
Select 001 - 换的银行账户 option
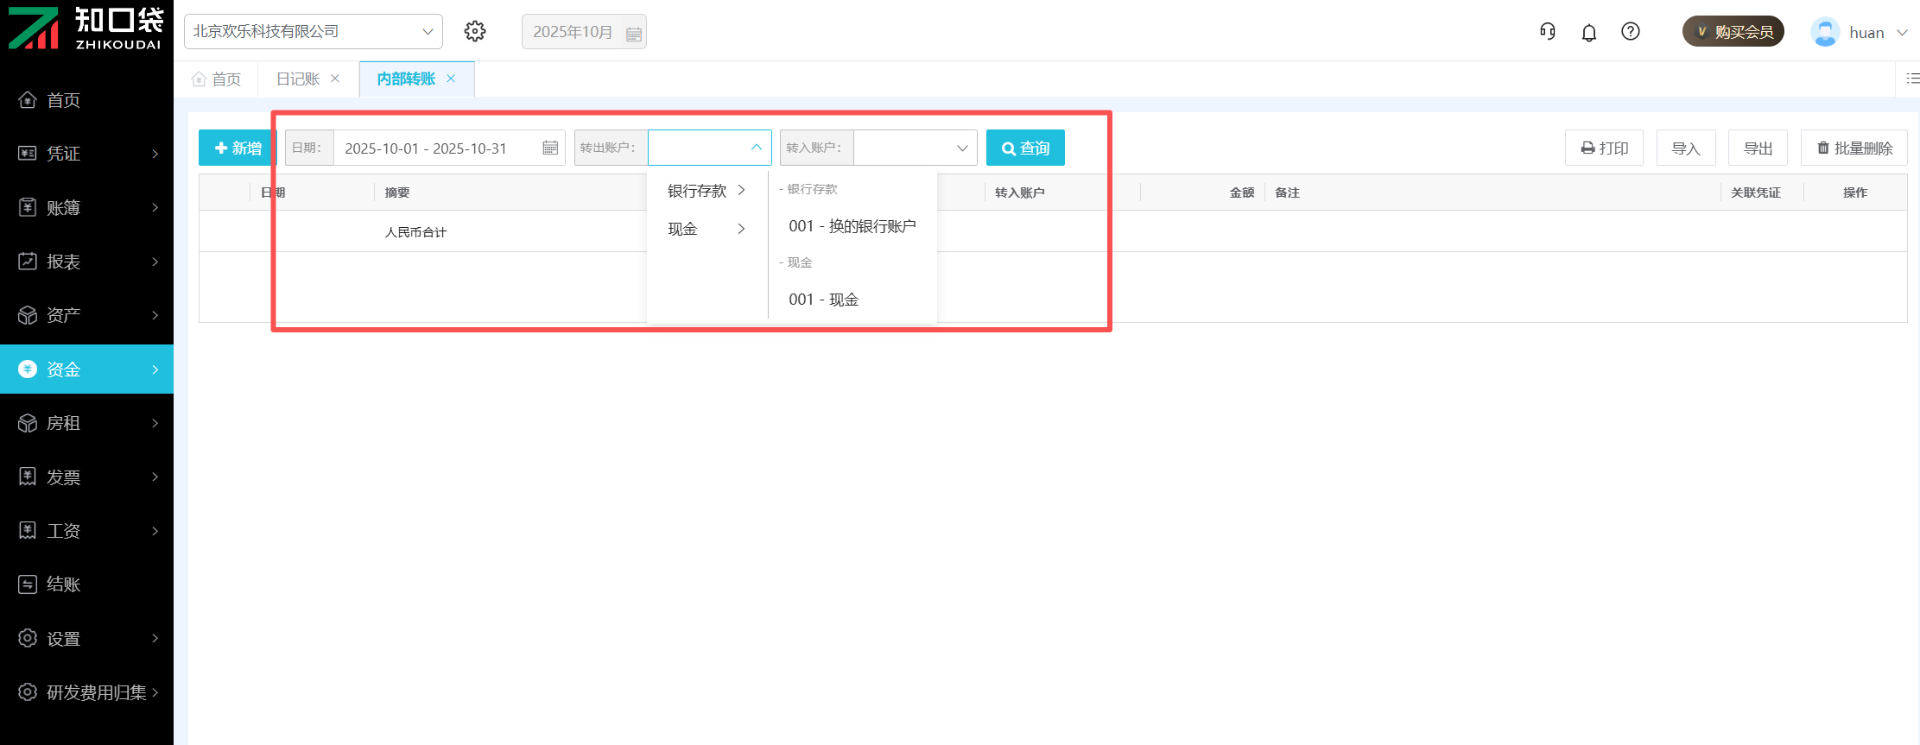(x=852, y=226)
